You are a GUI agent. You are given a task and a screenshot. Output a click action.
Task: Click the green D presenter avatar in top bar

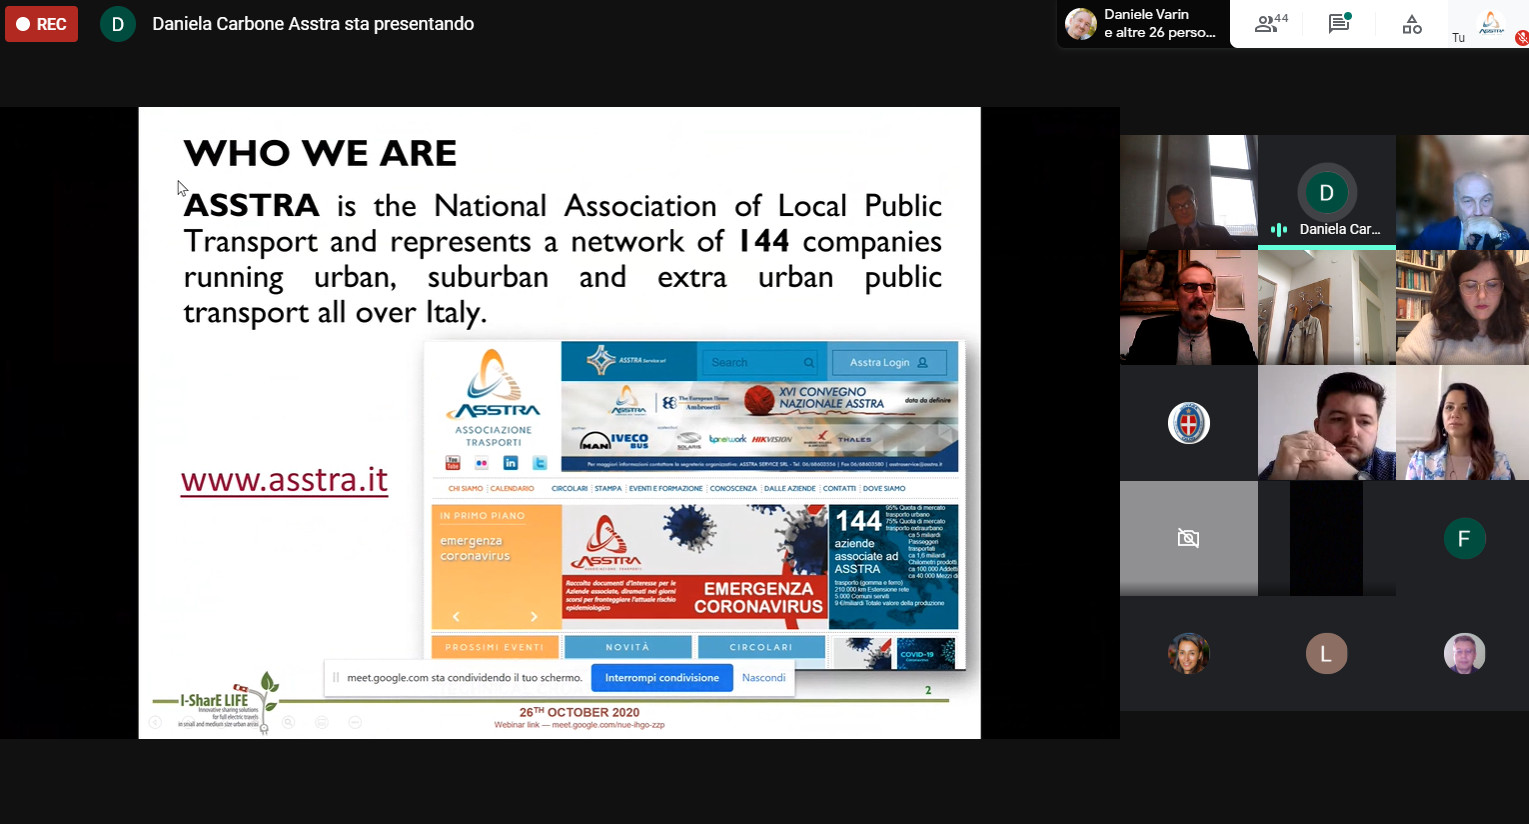pyautogui.click(x=117, y=24)
